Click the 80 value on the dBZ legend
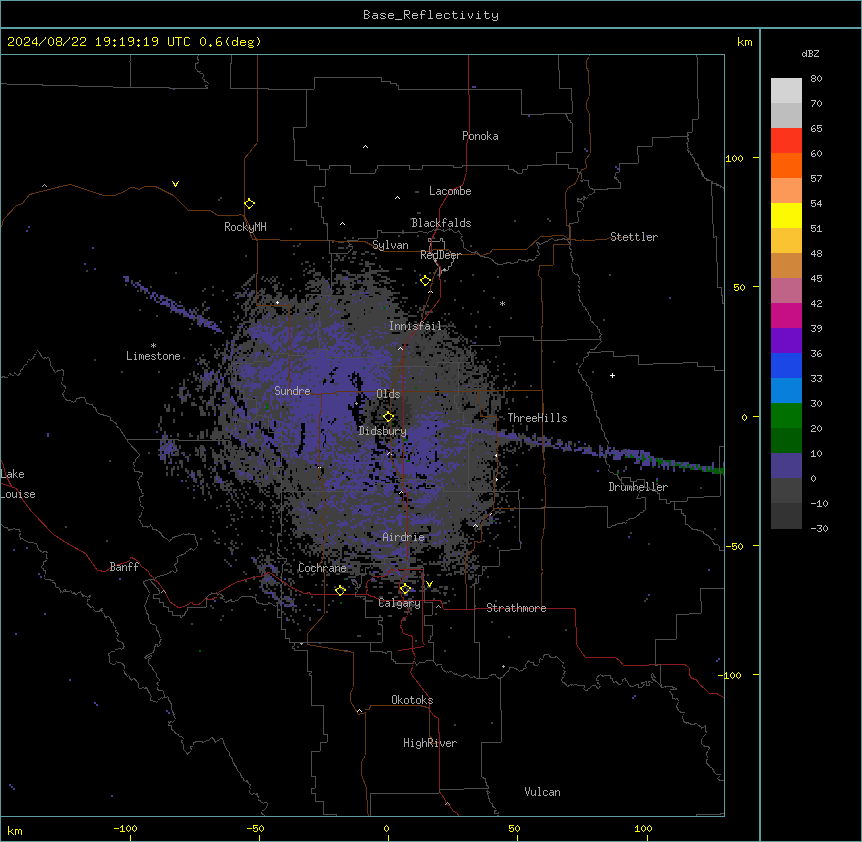This screenshot has height=842, width=862. click(x=816, y=79)
